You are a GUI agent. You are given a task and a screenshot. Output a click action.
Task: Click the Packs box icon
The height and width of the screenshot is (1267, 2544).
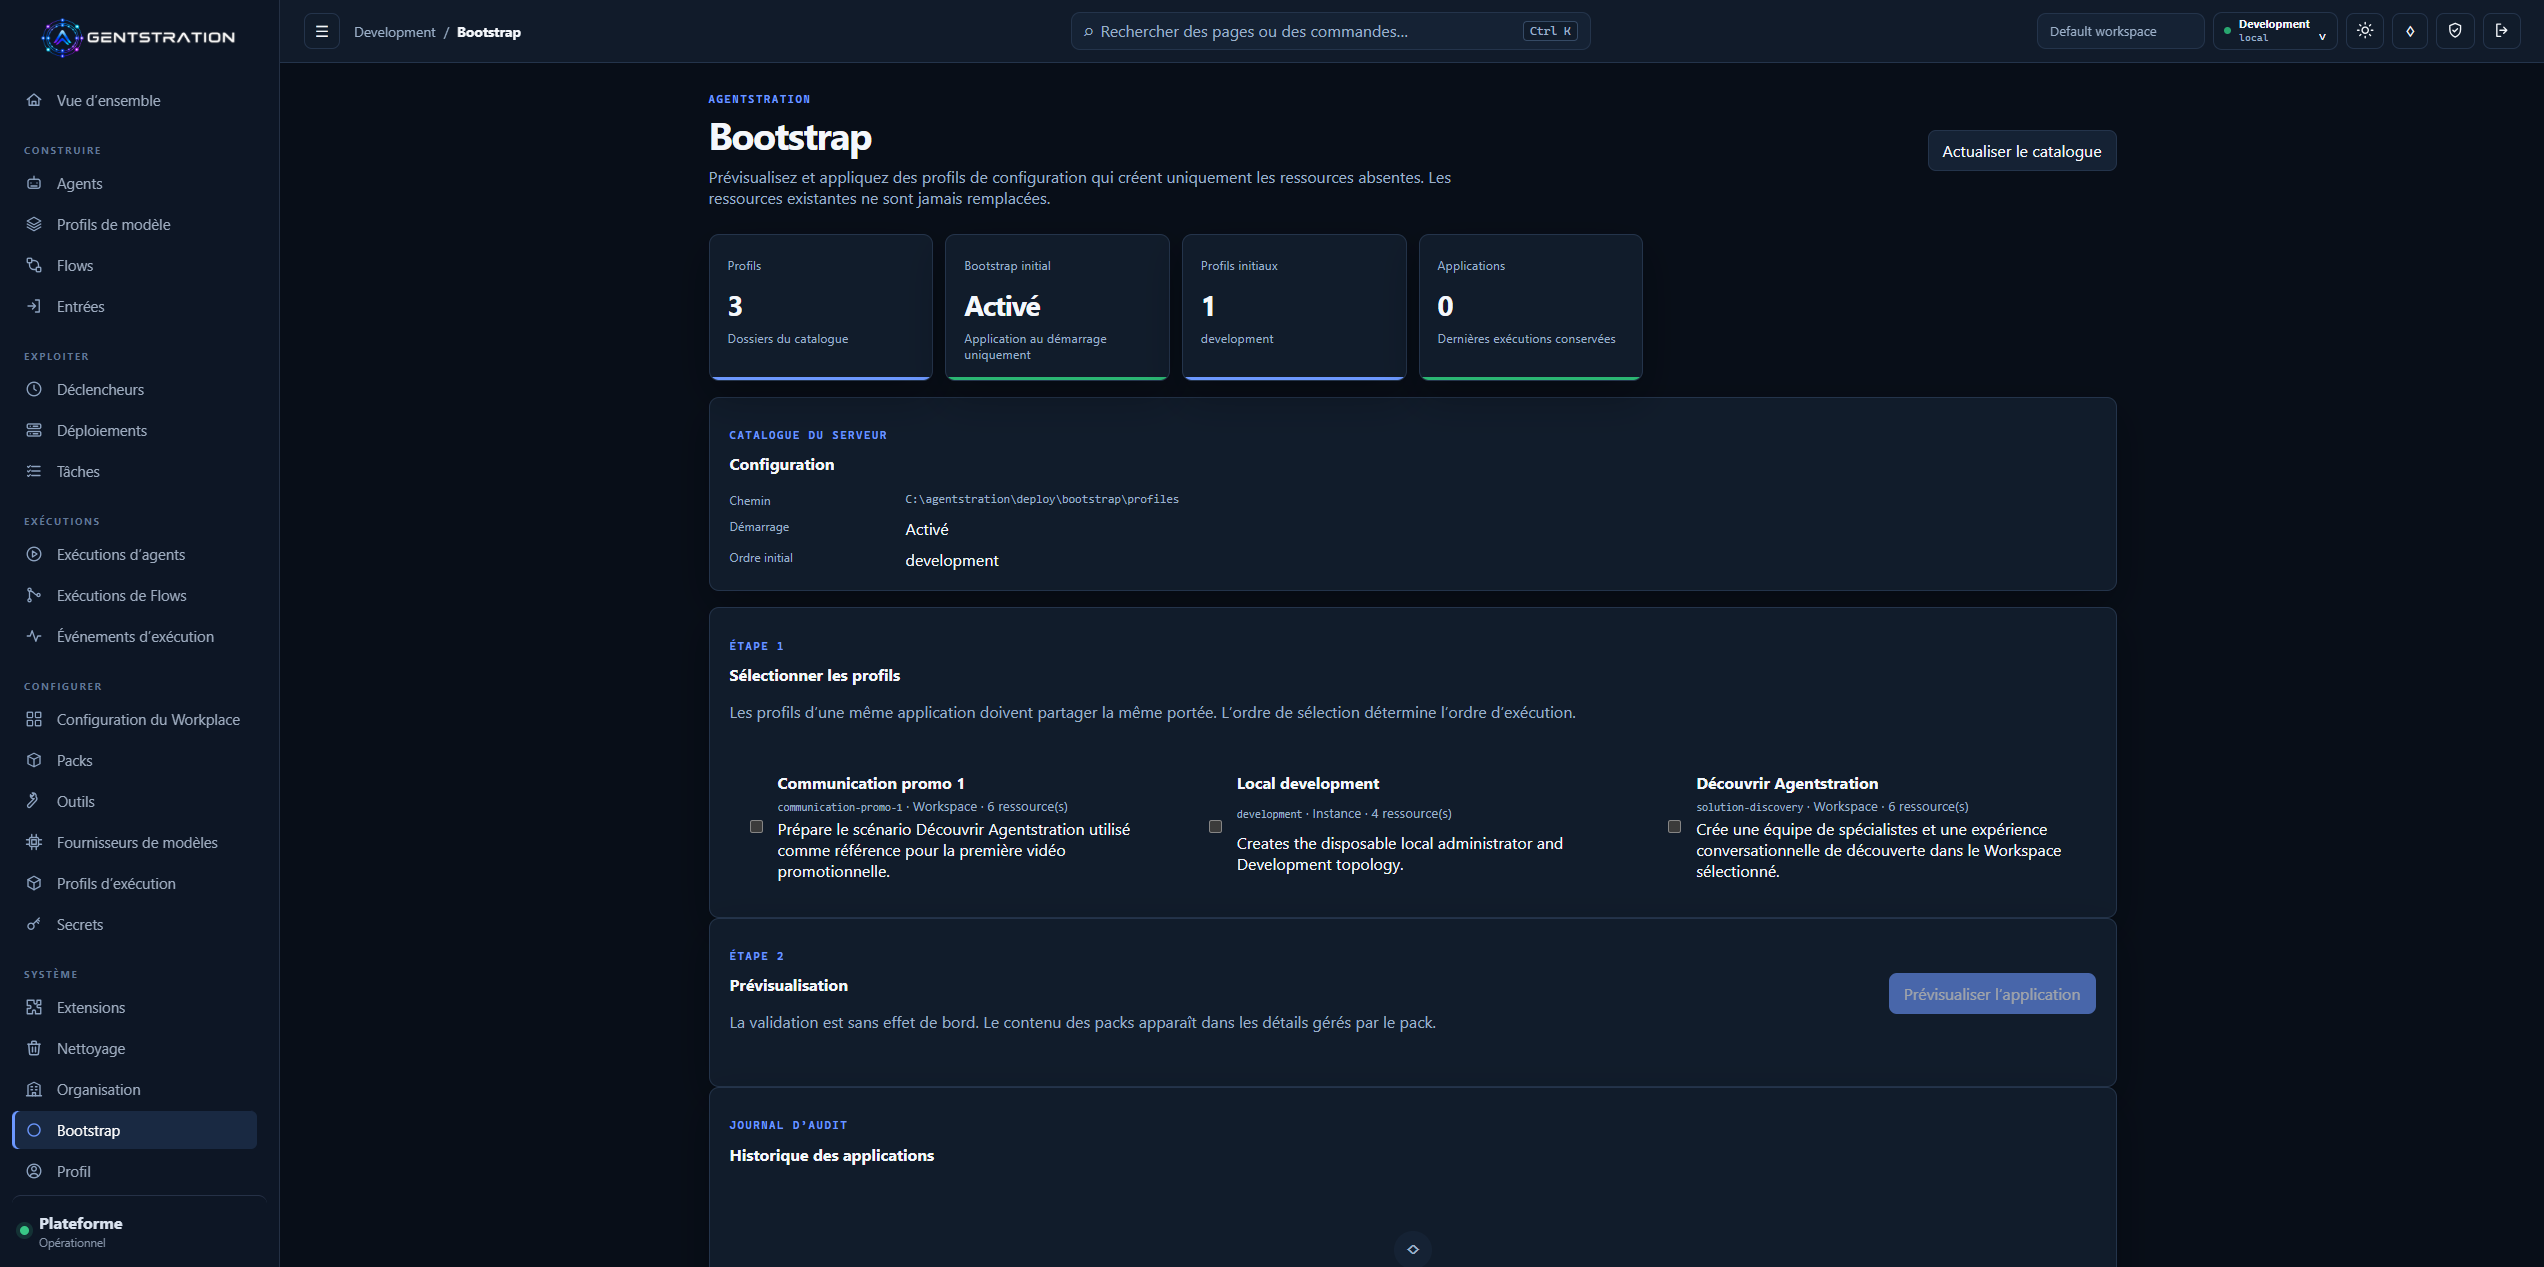[34, 760]
